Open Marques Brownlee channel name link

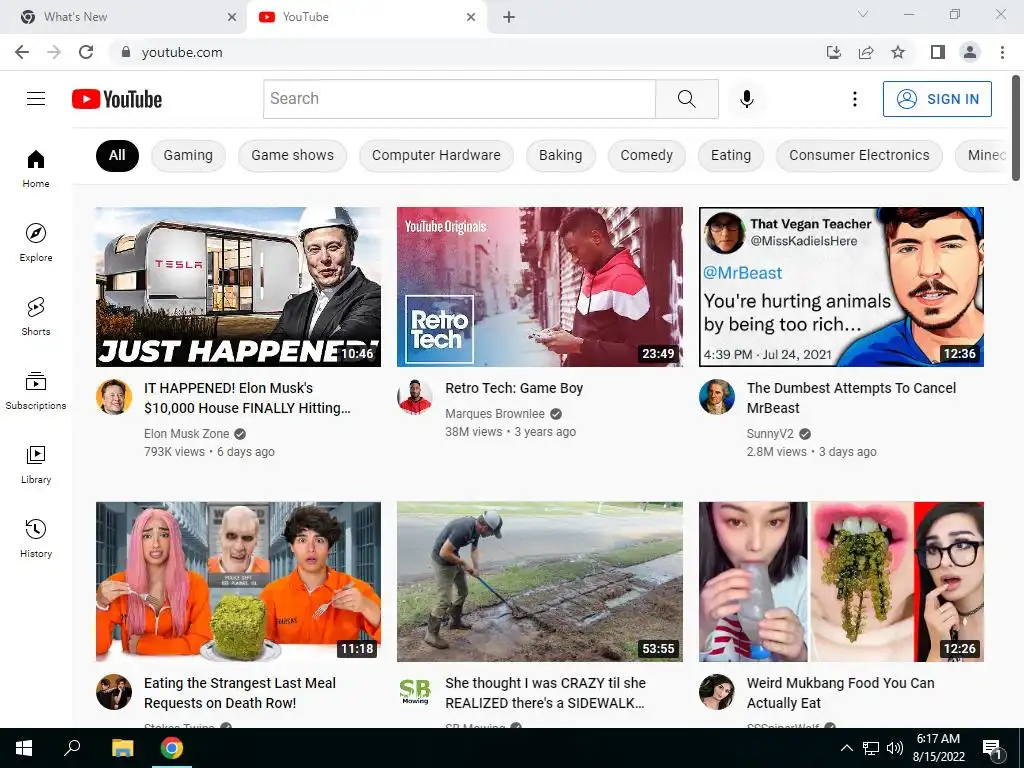coord(495,413)
